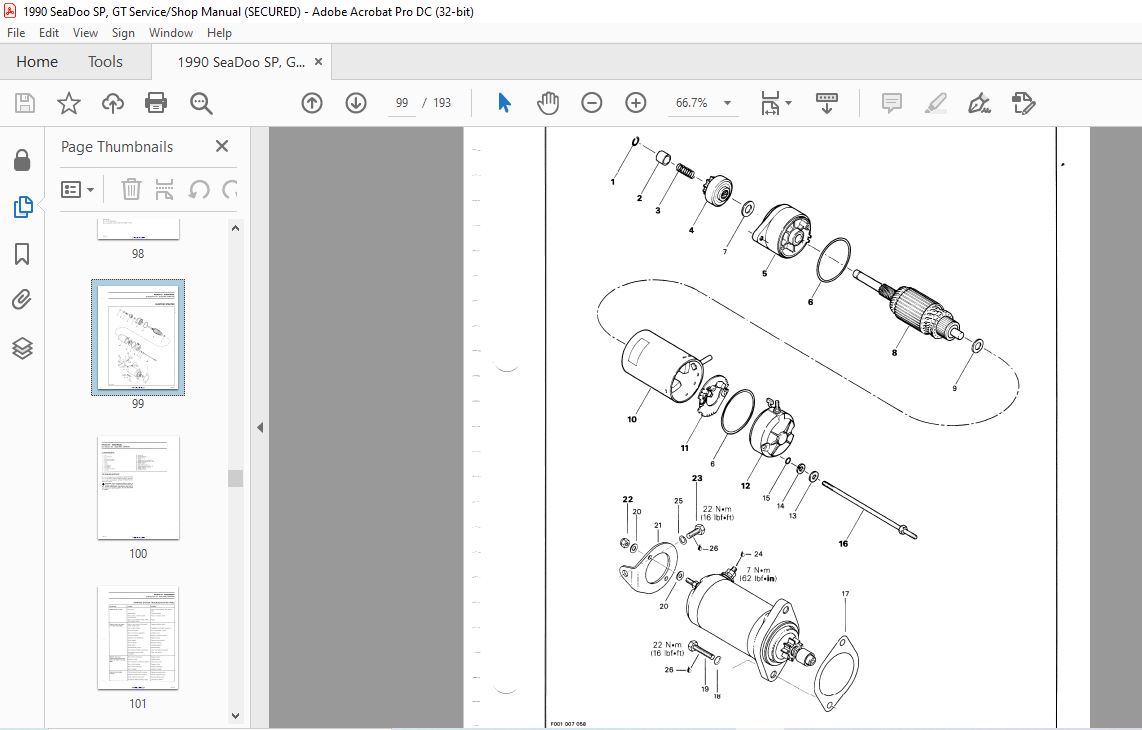Add document to favorites with star icon
Viewport: 1142px width, 730px height.
point(68,103)
